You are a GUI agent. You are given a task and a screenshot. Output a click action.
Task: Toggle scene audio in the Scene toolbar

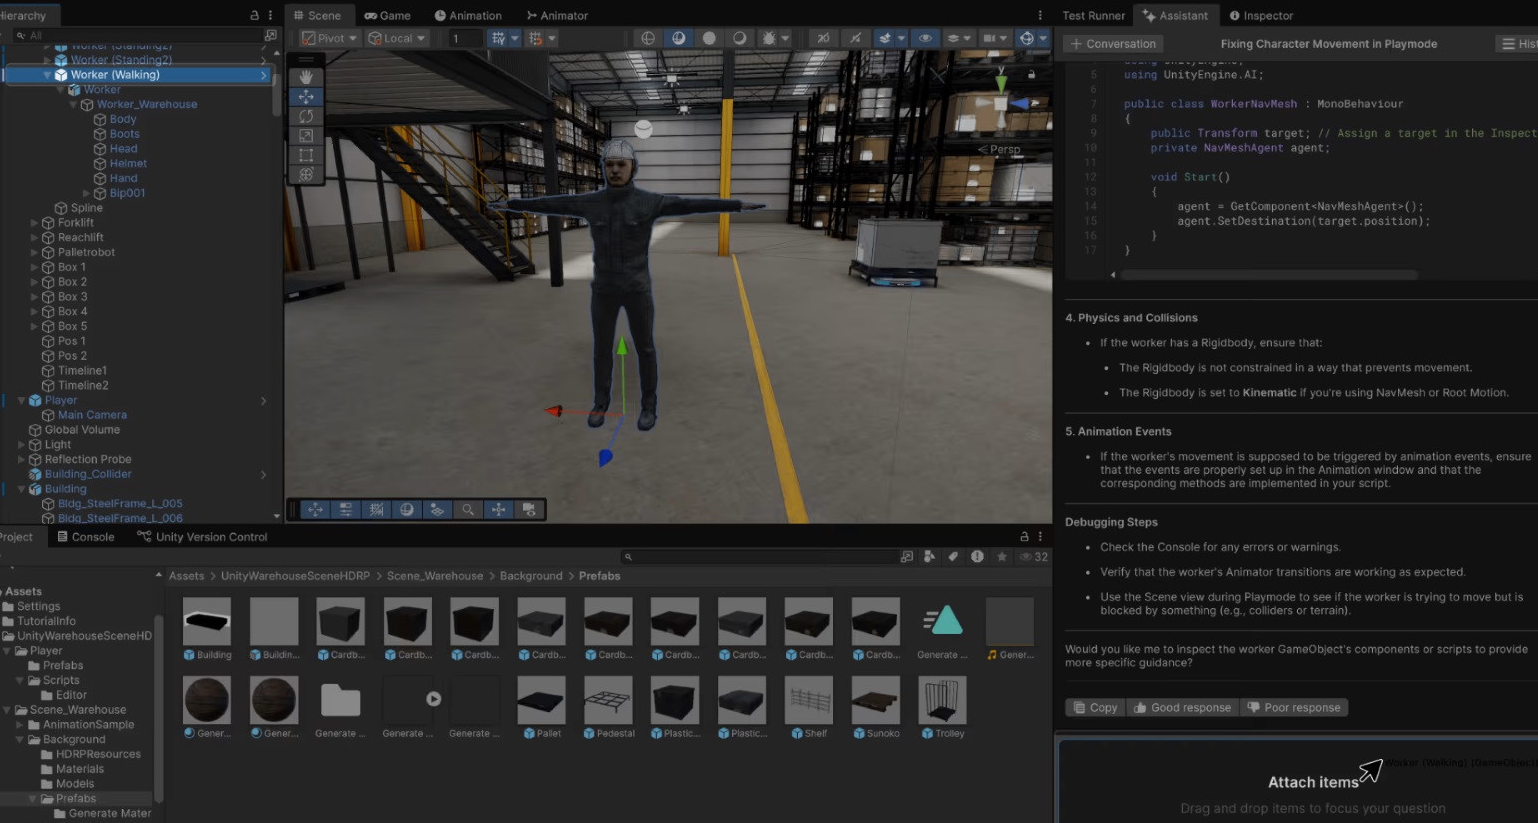[x=855, y=37]
